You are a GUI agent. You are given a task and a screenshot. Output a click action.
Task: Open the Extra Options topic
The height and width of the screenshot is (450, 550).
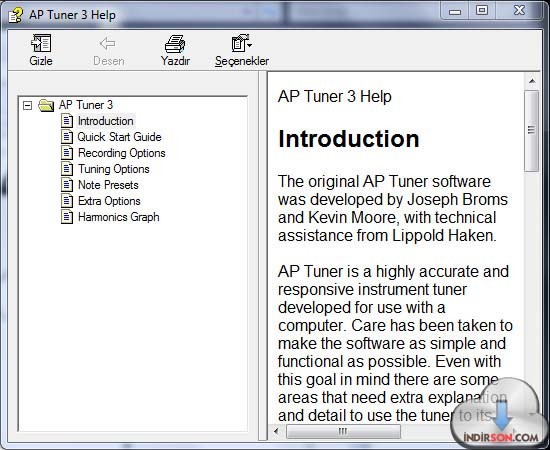click(x=109, y=201)
